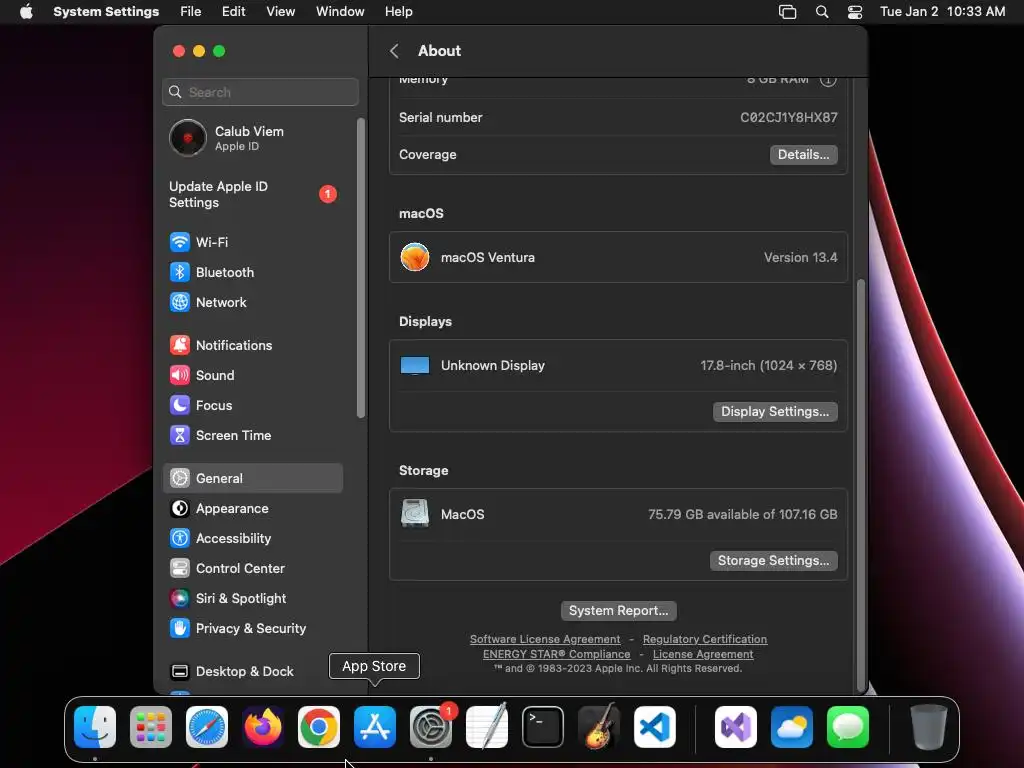Open Accessibility settings
The width and height of the screenshot is (1024, 768).
253,538
